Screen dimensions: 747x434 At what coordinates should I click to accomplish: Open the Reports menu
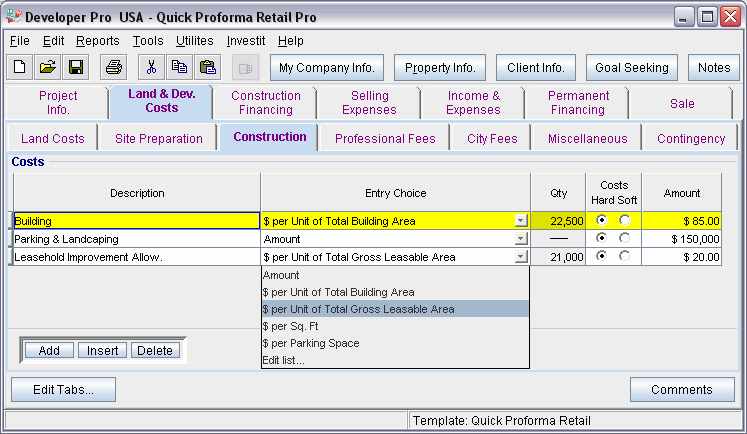98,41
